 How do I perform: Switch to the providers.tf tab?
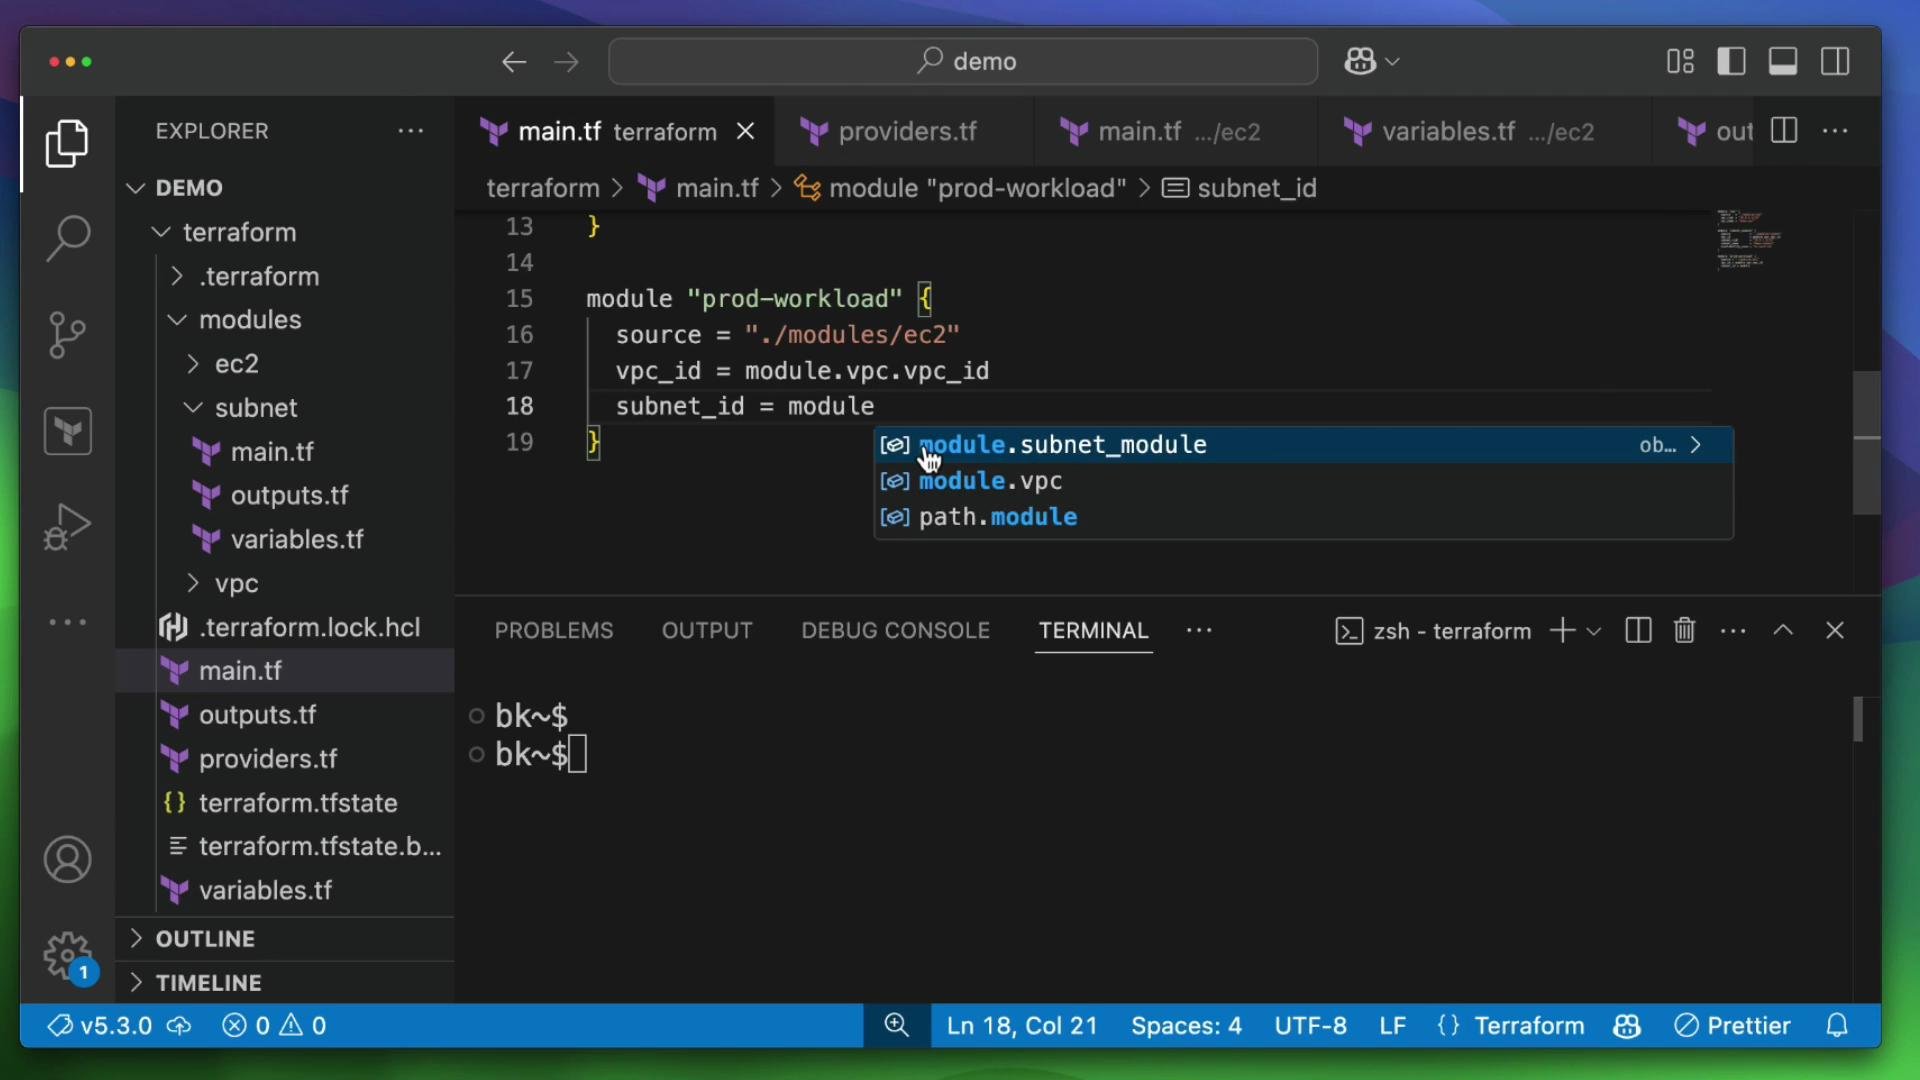(x=906, y=131)
